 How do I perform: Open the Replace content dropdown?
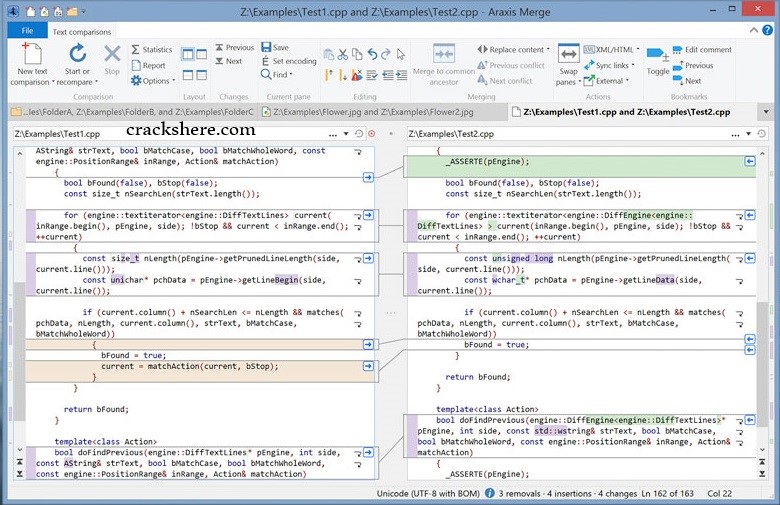point(514,49)
